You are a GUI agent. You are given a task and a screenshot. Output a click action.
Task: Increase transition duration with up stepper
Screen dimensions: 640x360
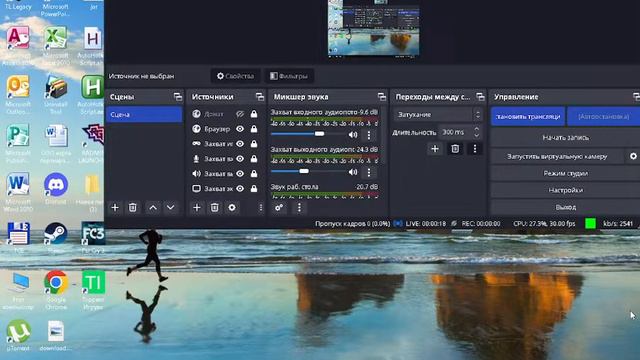click(476, 129)
